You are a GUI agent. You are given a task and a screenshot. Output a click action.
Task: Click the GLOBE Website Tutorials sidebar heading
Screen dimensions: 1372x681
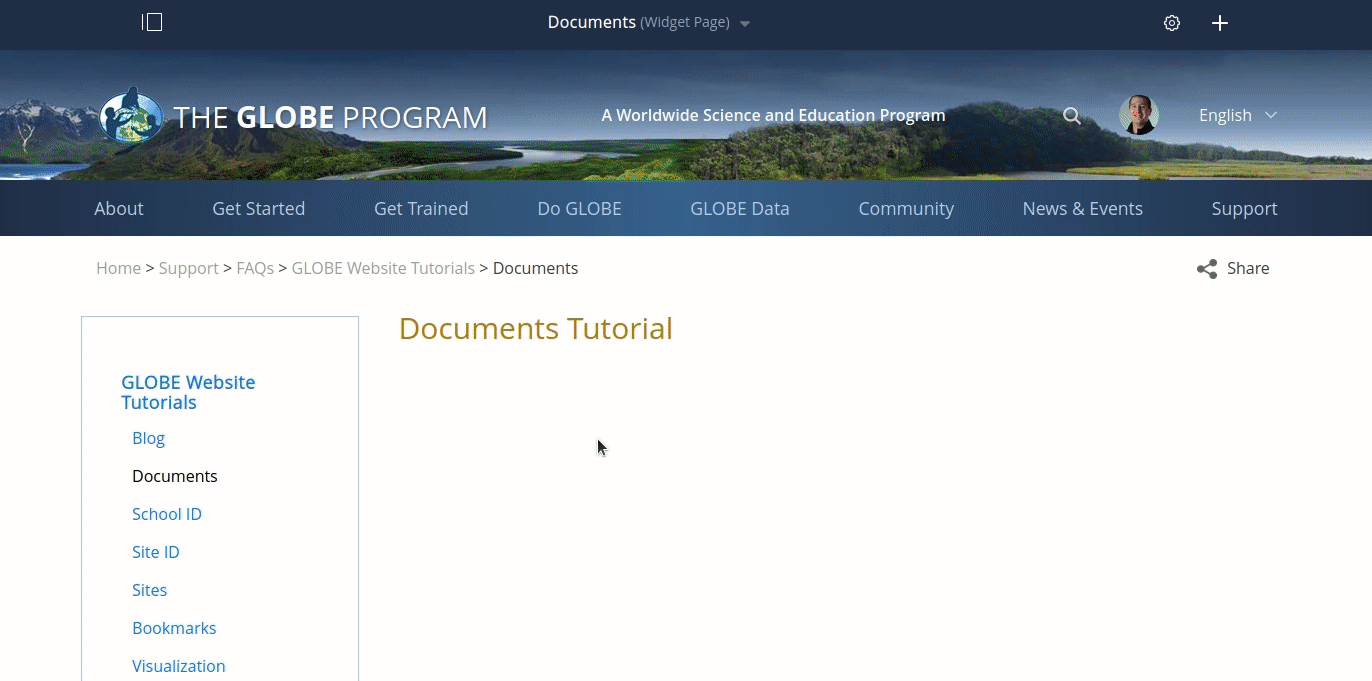(188, 392)
